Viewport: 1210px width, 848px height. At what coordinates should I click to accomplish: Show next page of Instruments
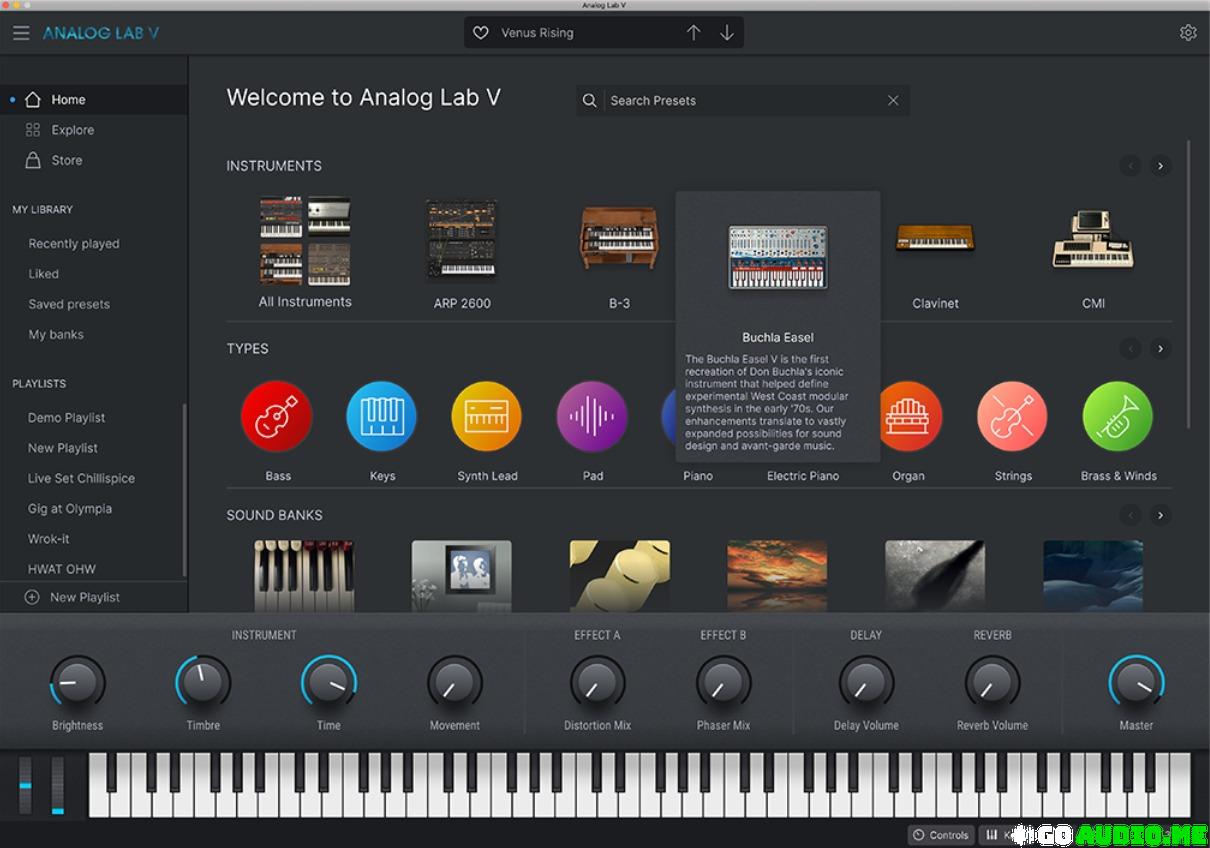click(x=1160, y=166)
